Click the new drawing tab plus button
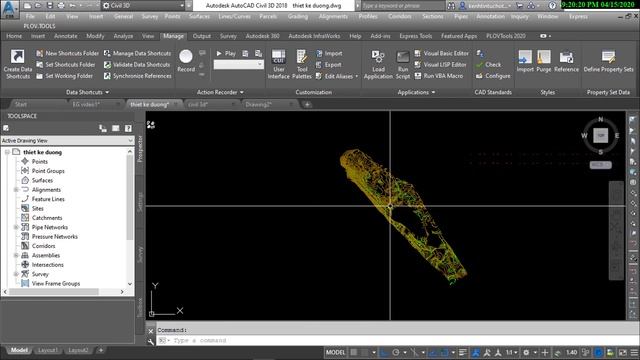640x360 pixels. coord(307,104)
